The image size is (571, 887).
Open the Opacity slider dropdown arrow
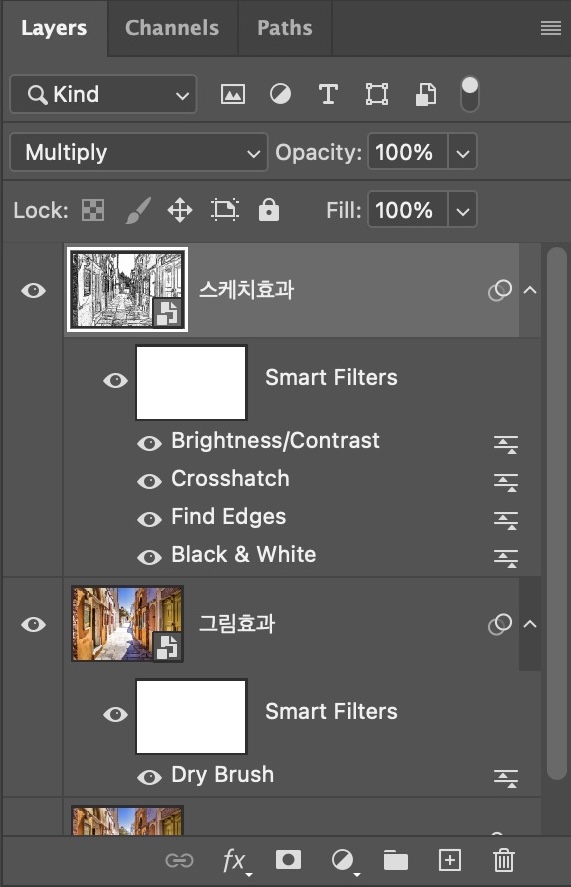[462, 152]
